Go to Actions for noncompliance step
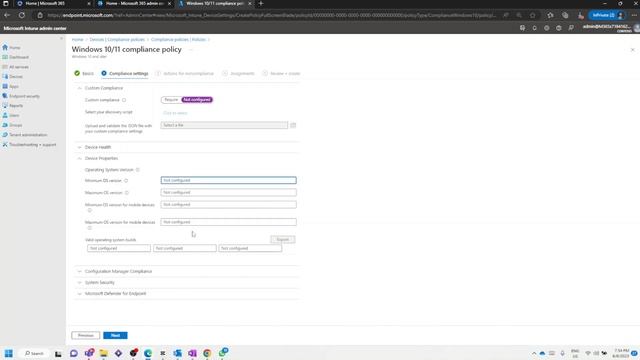Viewport: 640px width, 360px height. [x=184, y=73]
